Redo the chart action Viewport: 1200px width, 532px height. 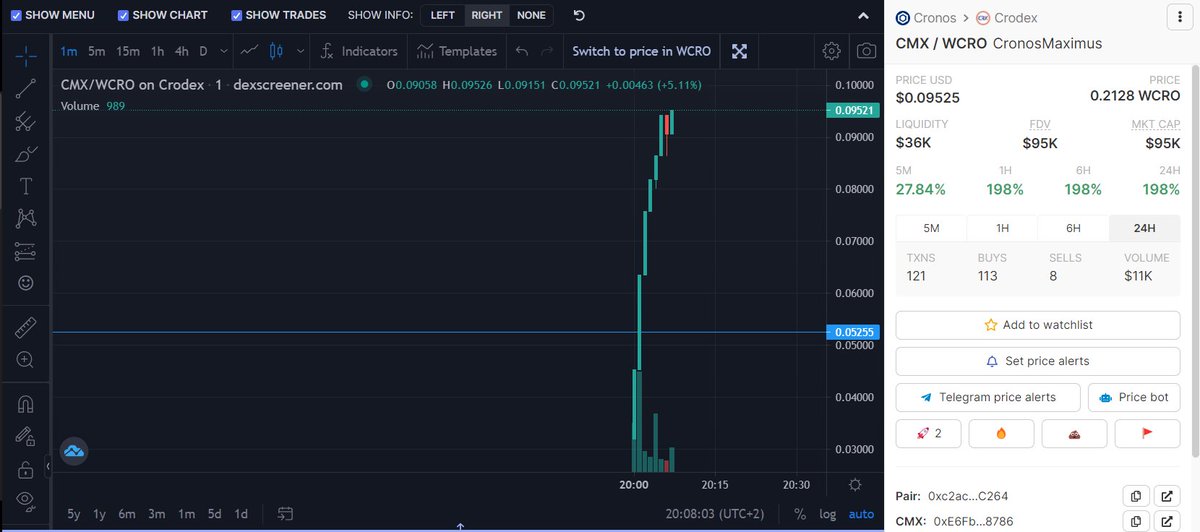coord(546,51)
